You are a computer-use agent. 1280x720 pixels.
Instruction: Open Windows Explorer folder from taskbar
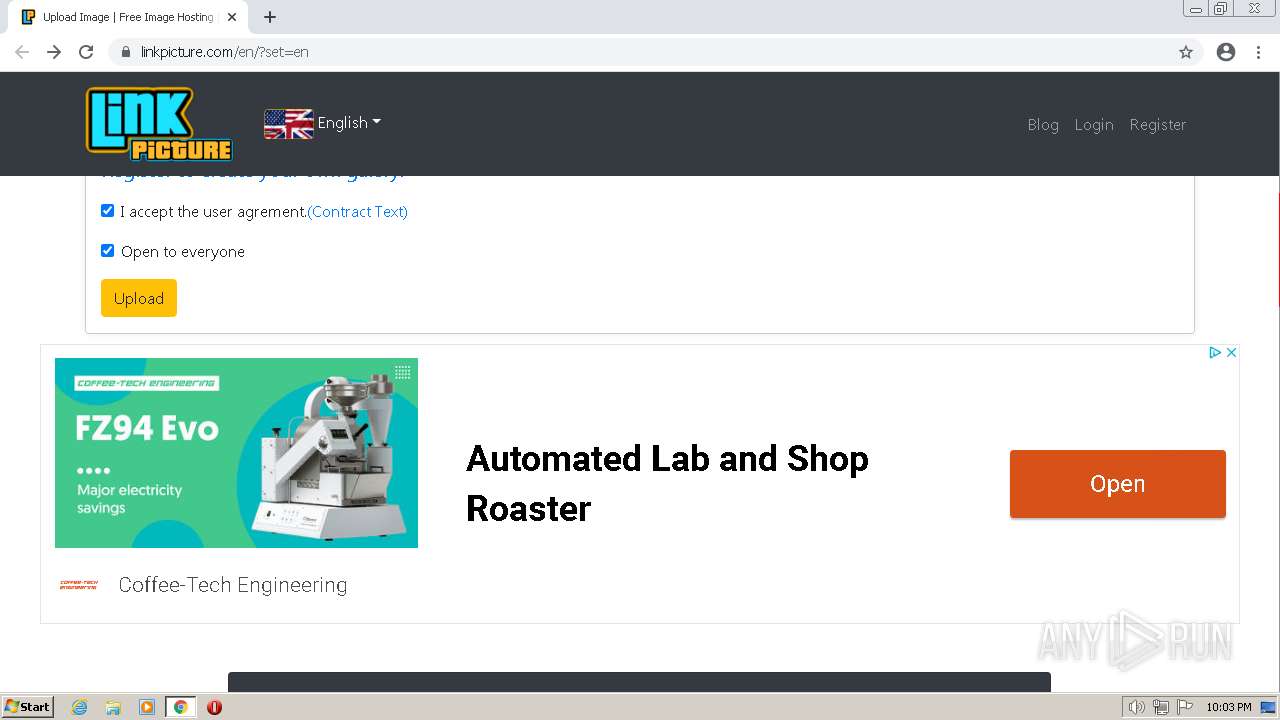pos(113,707)
